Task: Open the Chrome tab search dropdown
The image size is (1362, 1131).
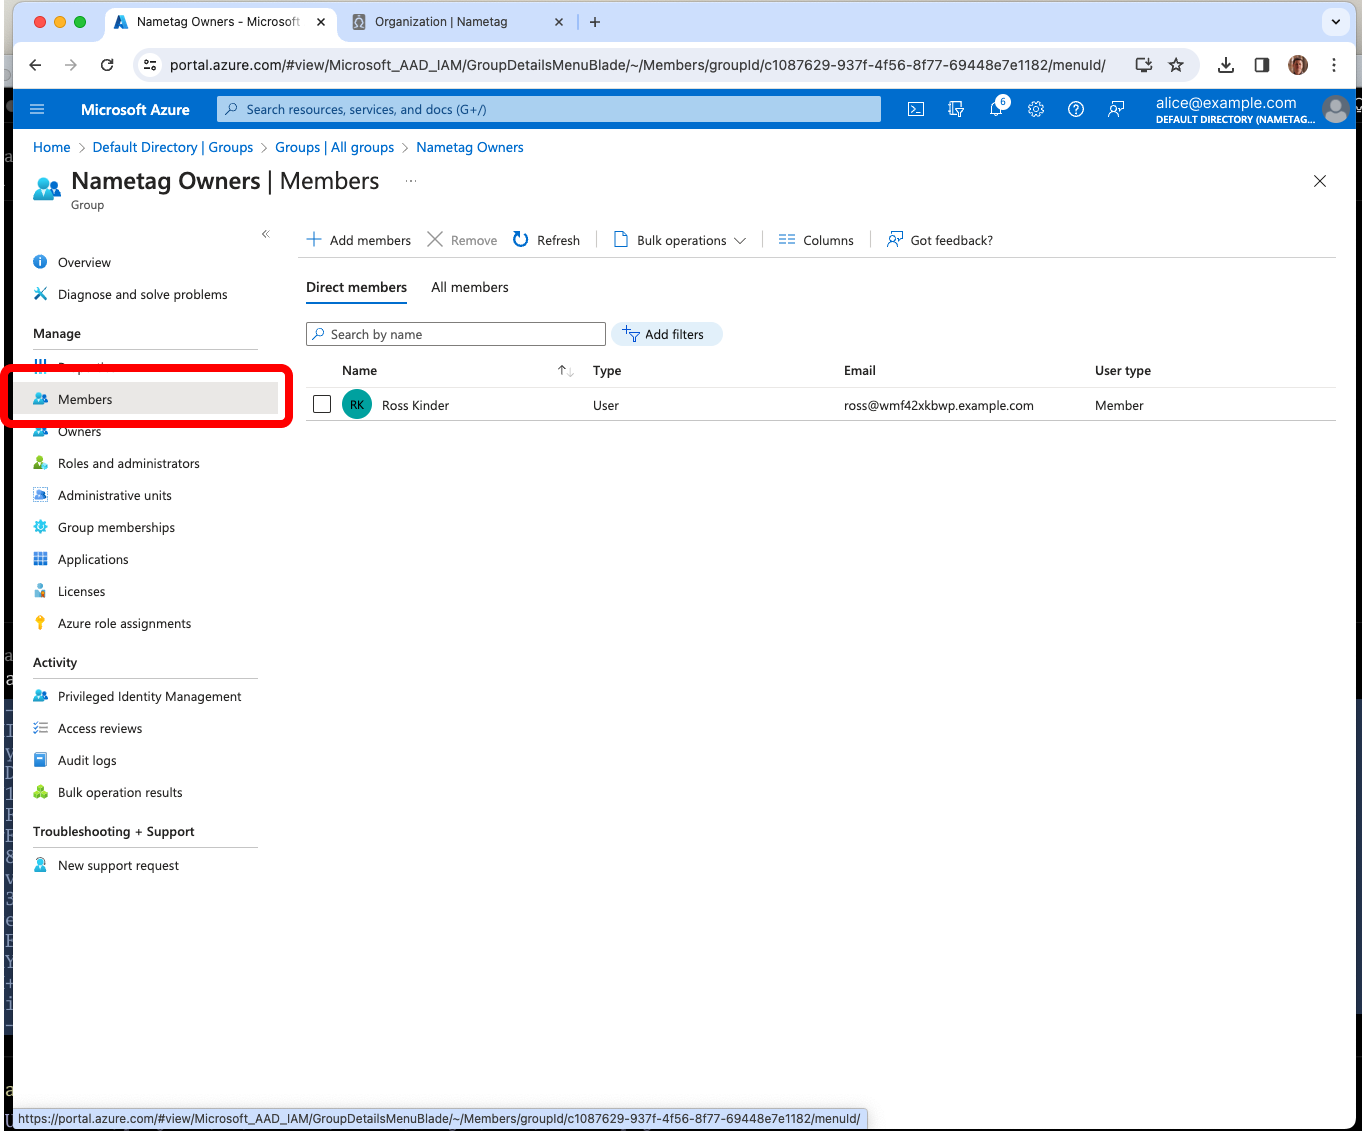Action: click(1335, 22)
